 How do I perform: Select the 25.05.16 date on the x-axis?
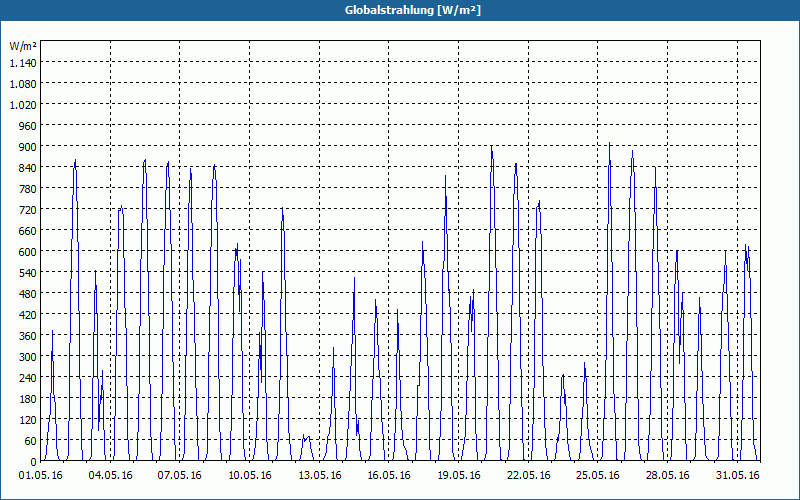coord(597,476)
